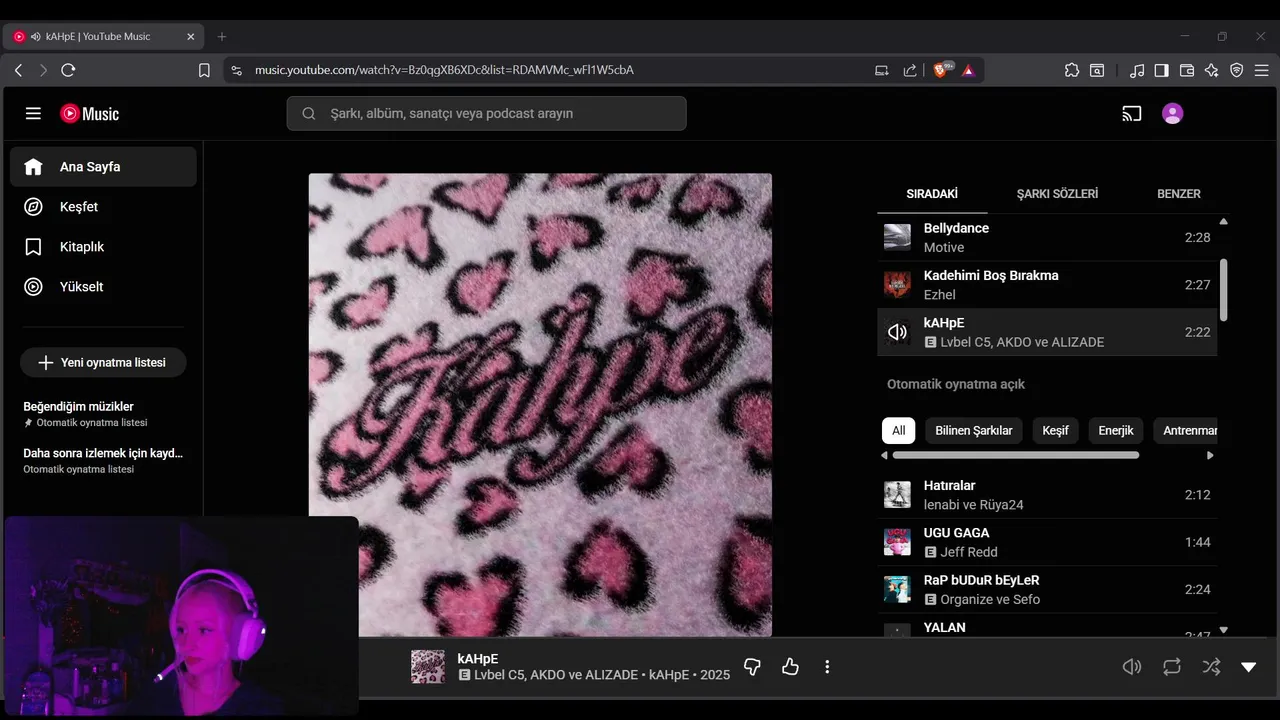Image resolution: width=1280 pixels, height=720 pixels.
Task: Open Leo AI sparkle icon
Action: coord(1212,70)
